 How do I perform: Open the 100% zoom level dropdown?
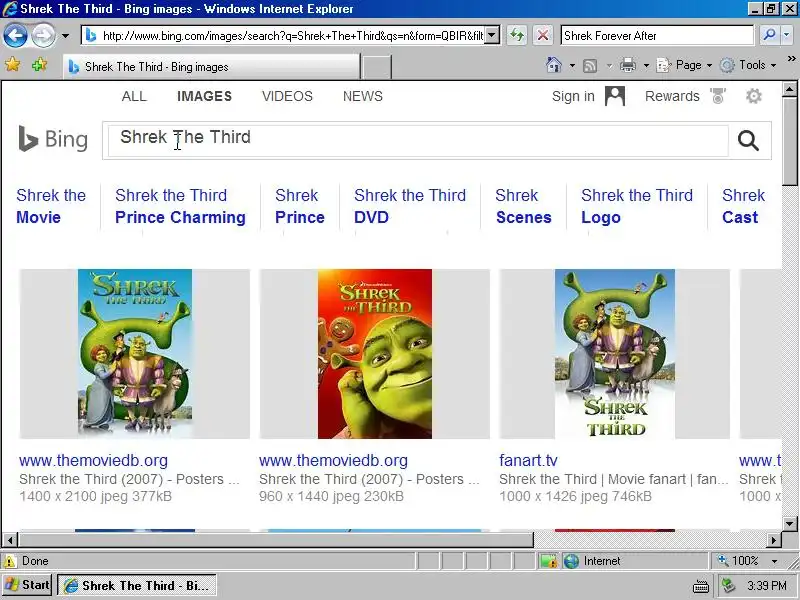pyautogui.click(x=774, y=561)
